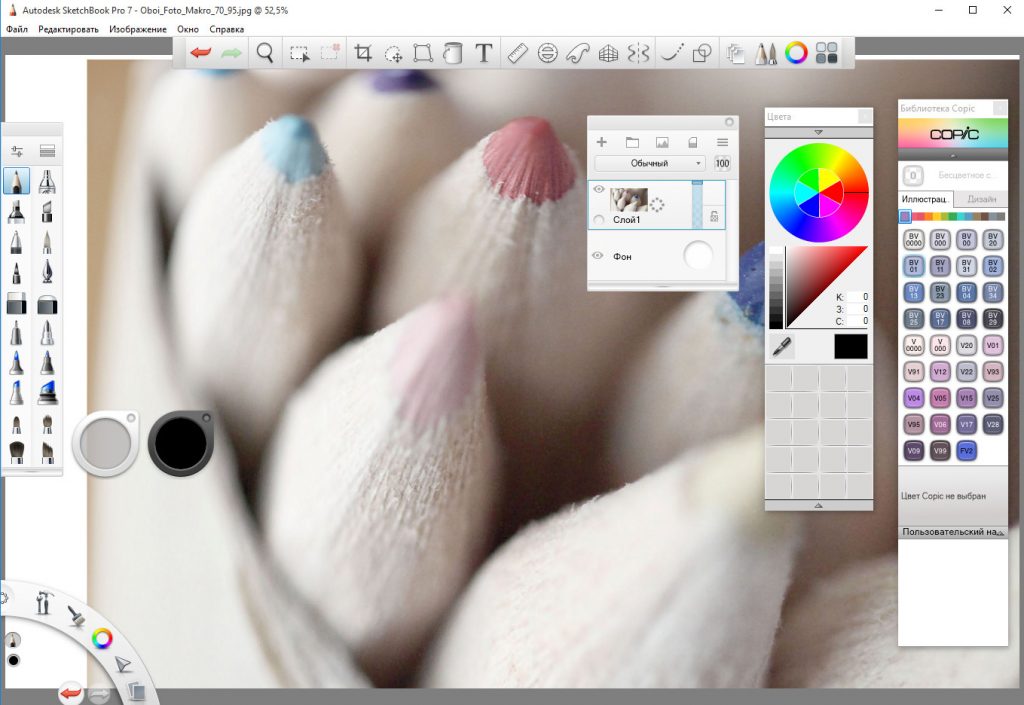Enable the Symmetry tool
This screenshot has width=1024, height=705.
click(639, 53)
